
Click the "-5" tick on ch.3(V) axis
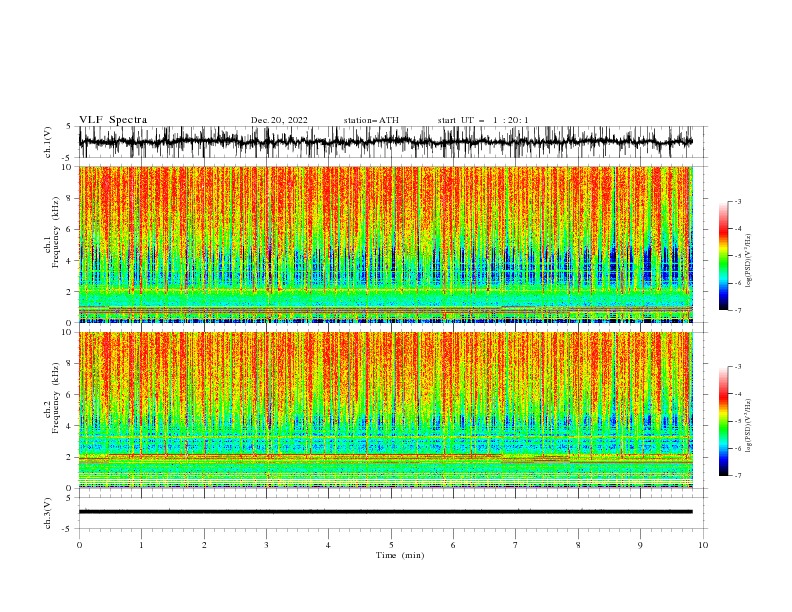tap(66, 529)
